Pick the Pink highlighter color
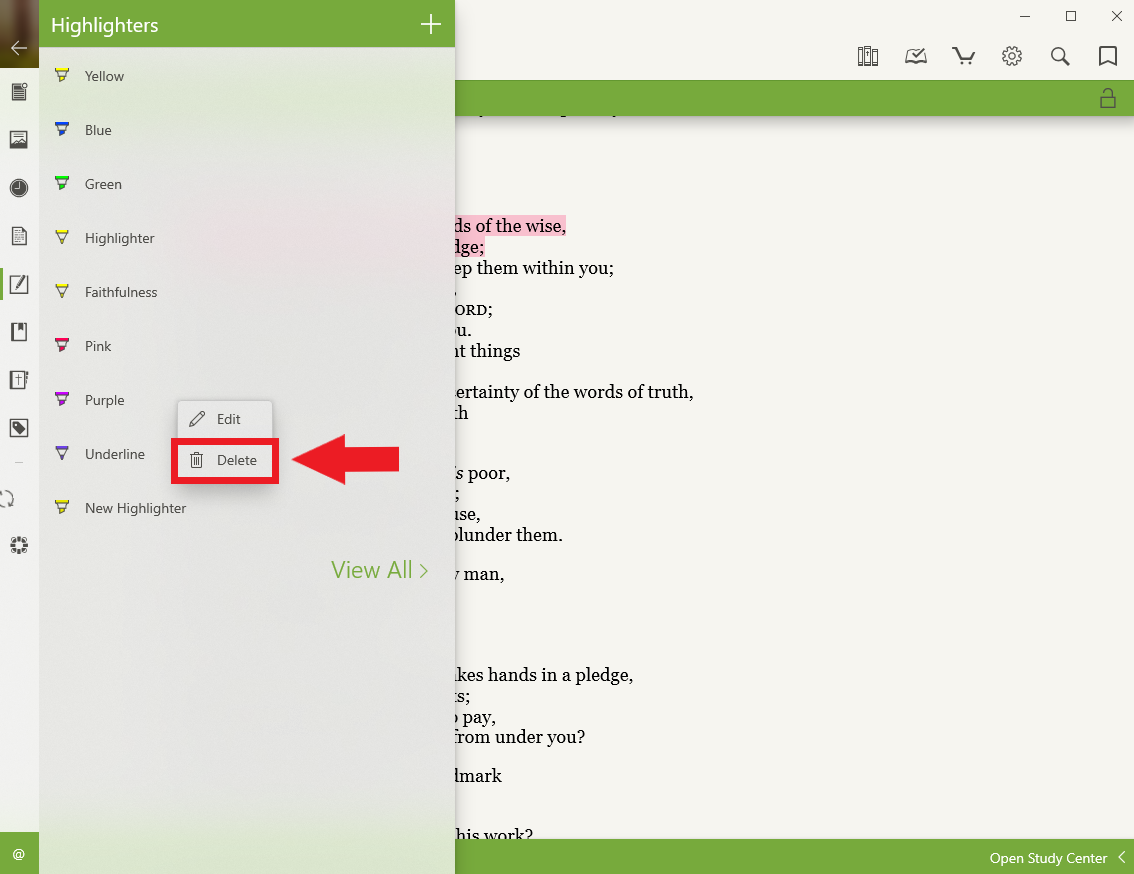The image size is (1134, 874). coord(98,346)
